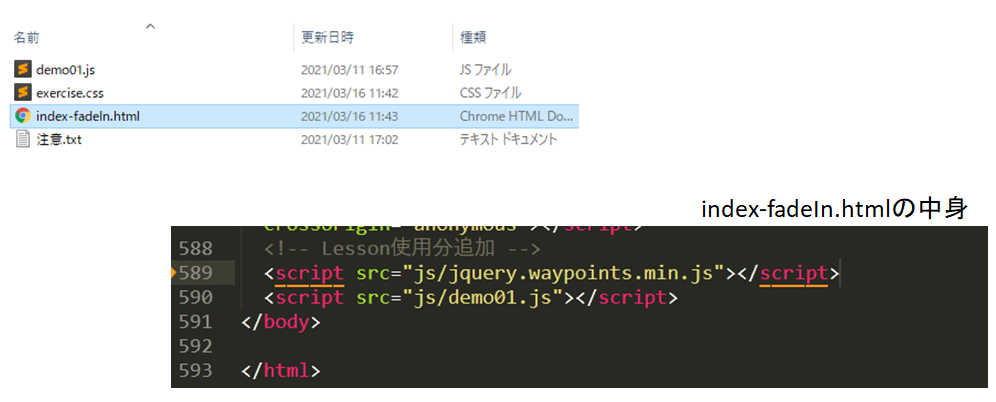Click the テキスト ドキュメント type cell
The height and width of the screenshot is (402, 996).
[x=508, y=140]
